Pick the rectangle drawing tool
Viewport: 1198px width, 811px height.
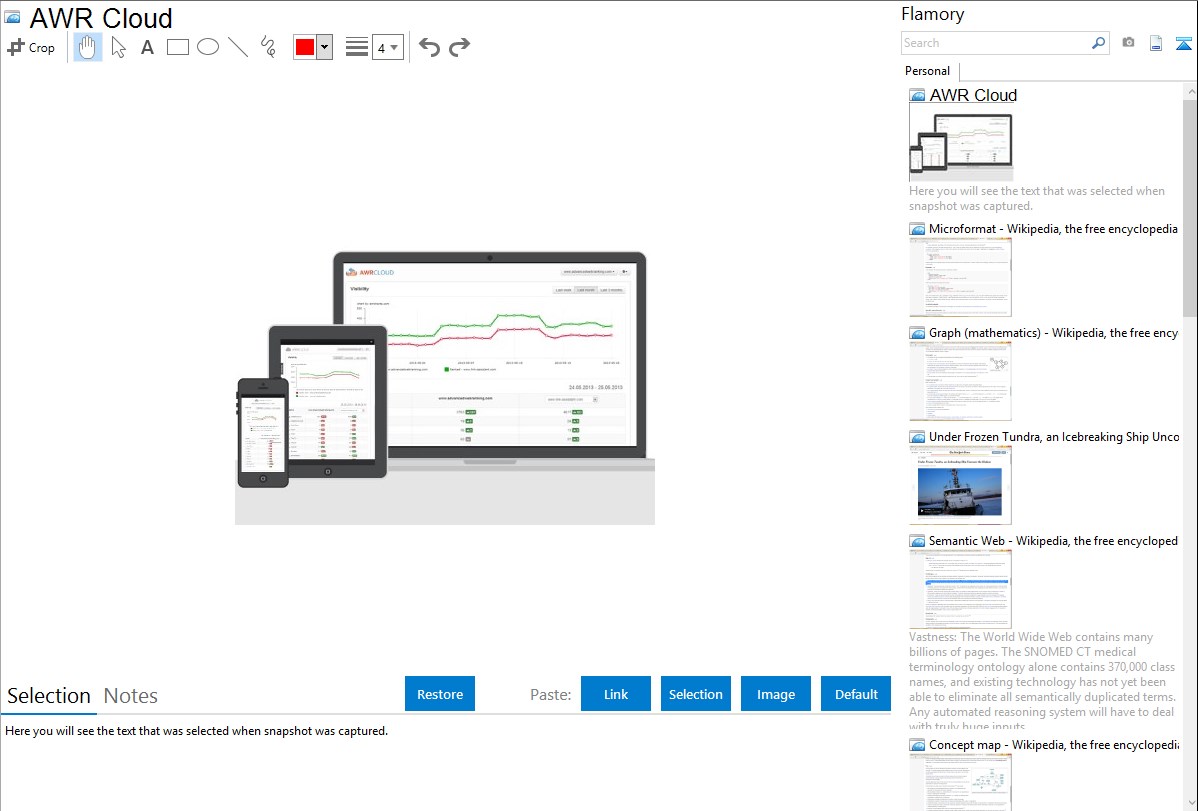pos(177,47)
